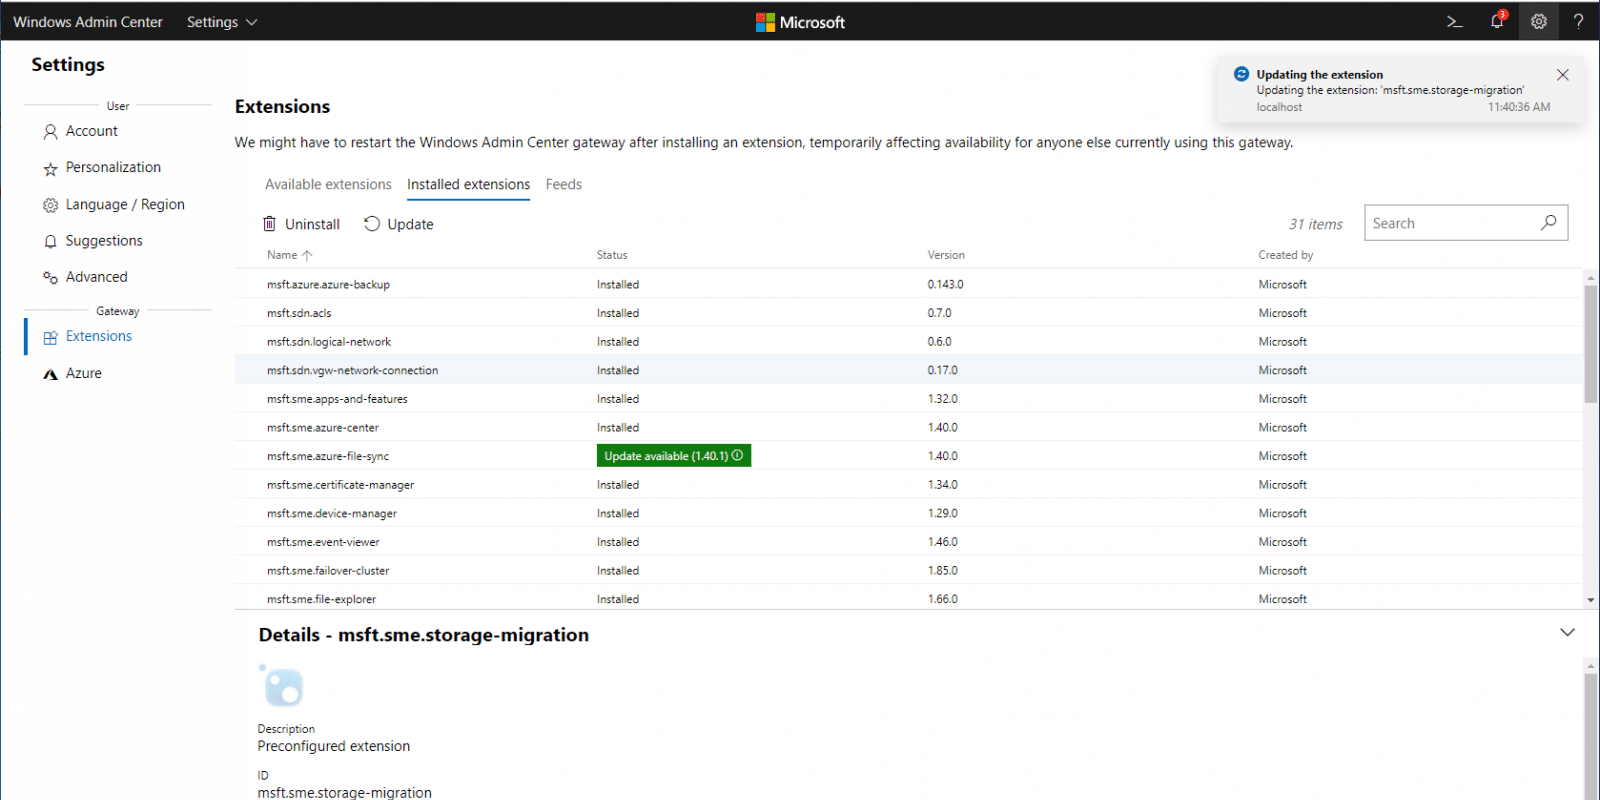Click the Update refresh icon
The width and height of the screenshot is (1600, 800).
pos(372,224)
